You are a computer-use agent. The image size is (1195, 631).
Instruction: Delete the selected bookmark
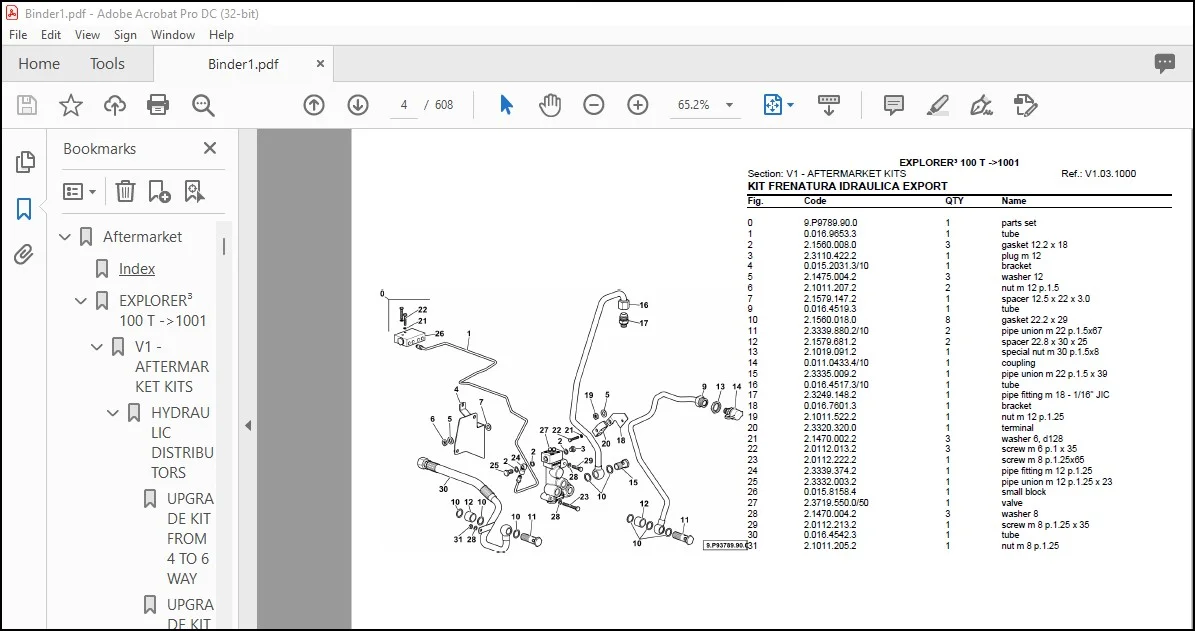point(125,191)
